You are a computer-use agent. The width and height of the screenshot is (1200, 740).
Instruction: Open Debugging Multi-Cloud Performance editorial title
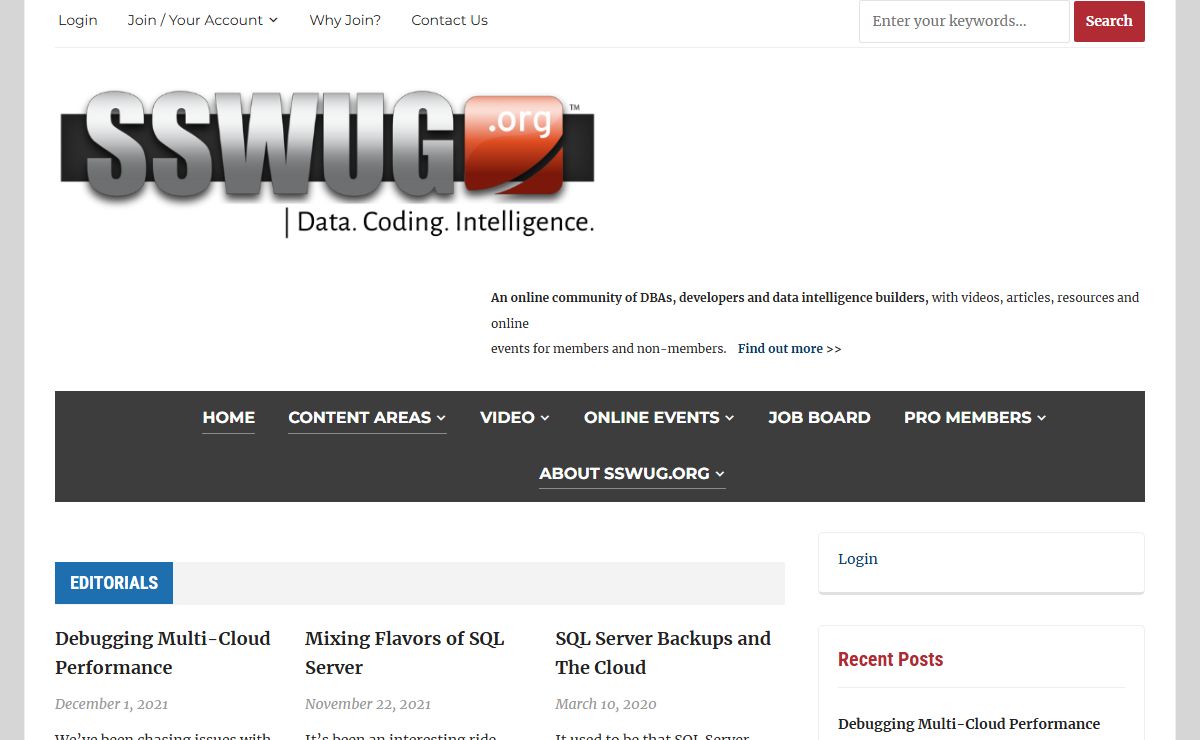pyautogui.click(x=163, y=653)
